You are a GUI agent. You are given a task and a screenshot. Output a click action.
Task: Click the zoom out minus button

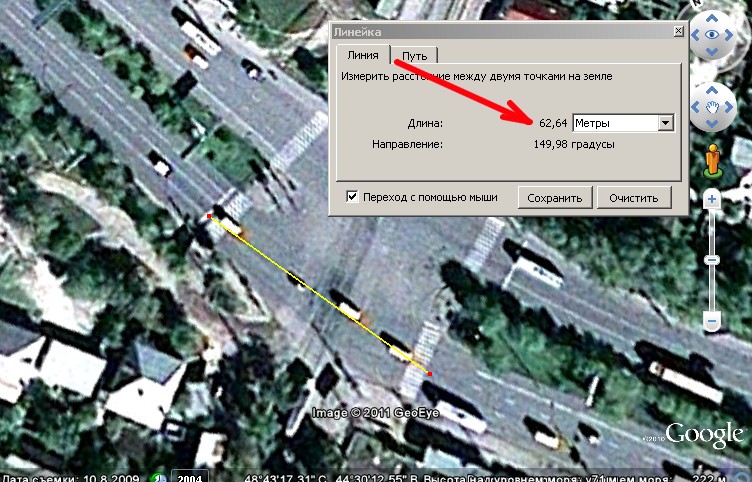click(712, 321)
